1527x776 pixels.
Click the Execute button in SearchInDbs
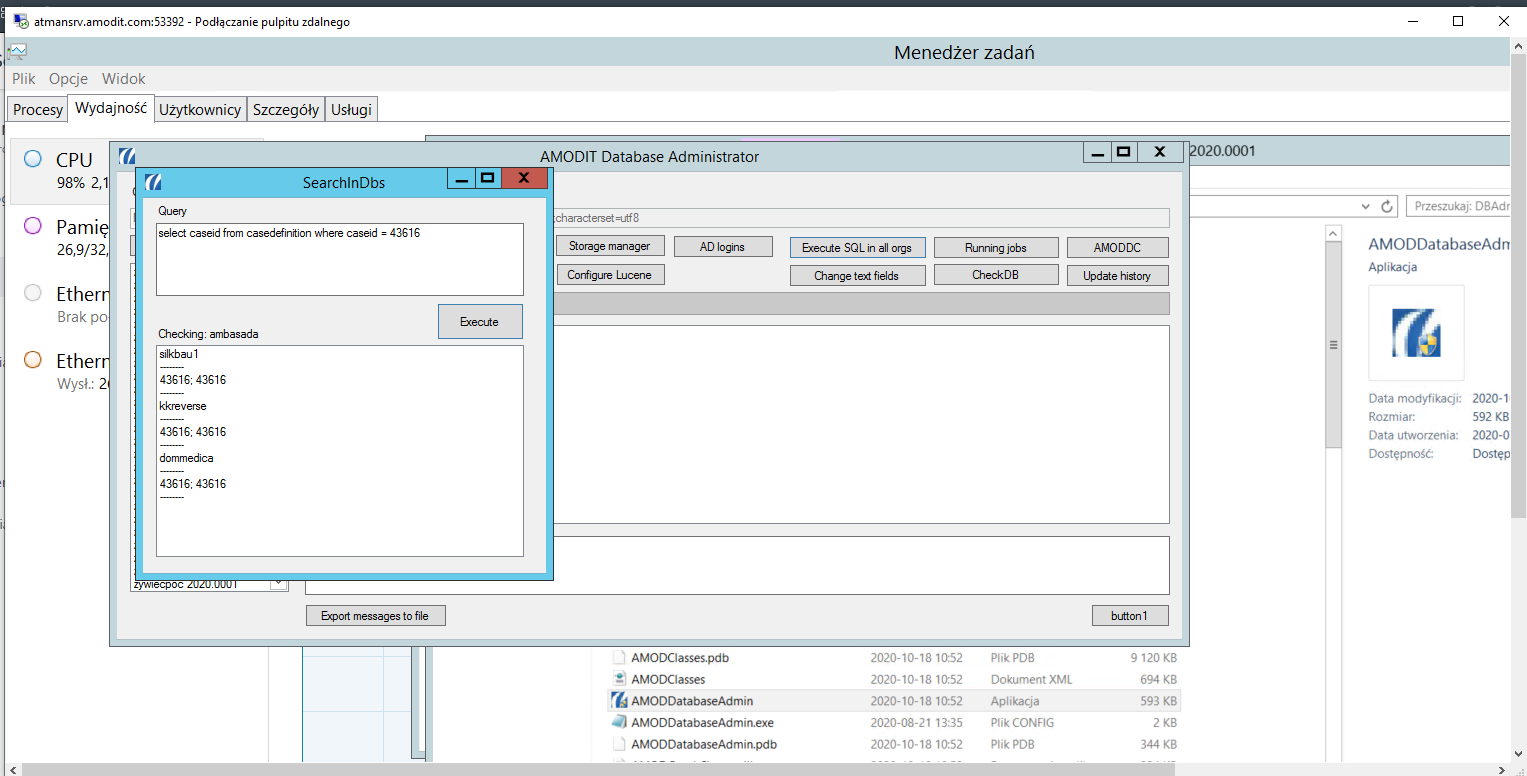point(480,322)
